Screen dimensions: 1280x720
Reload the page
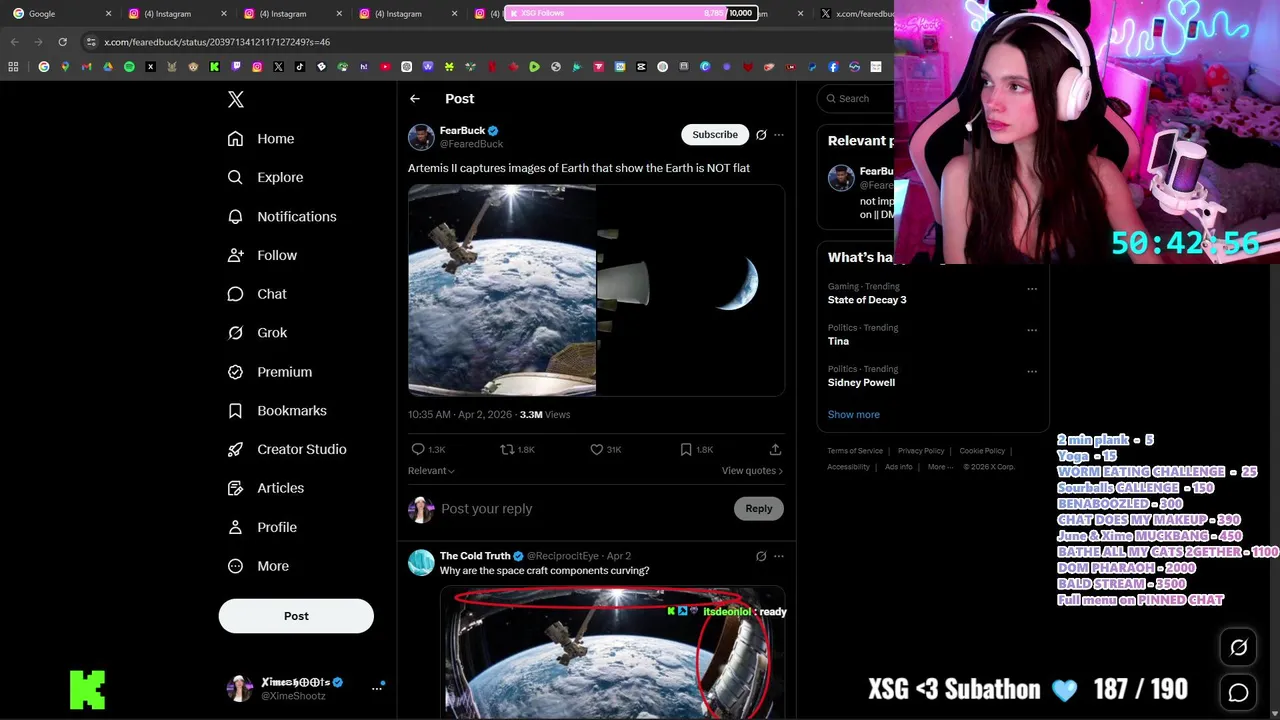[62, 42]
